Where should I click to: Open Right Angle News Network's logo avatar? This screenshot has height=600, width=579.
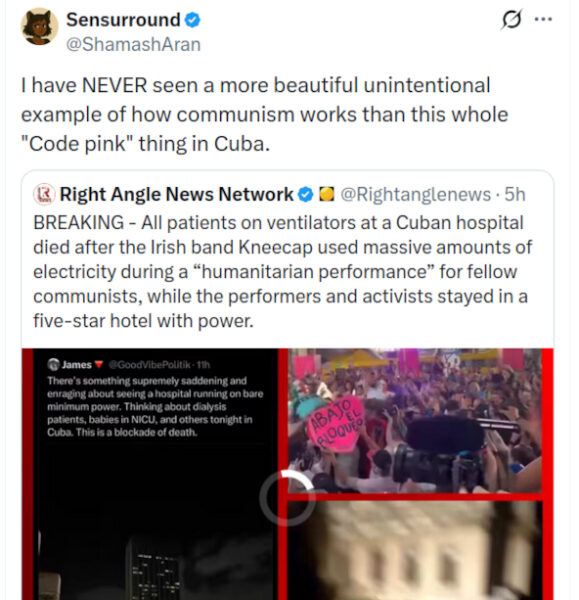(x=44, y=194)
